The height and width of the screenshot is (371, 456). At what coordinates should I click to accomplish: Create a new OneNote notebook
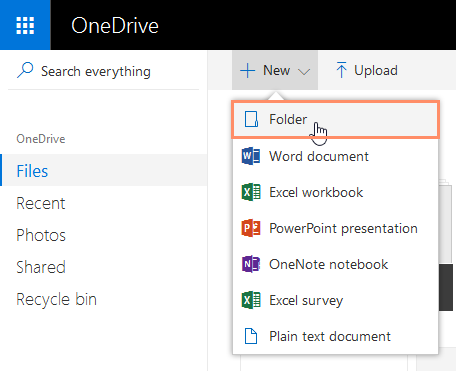pos(335,264)
